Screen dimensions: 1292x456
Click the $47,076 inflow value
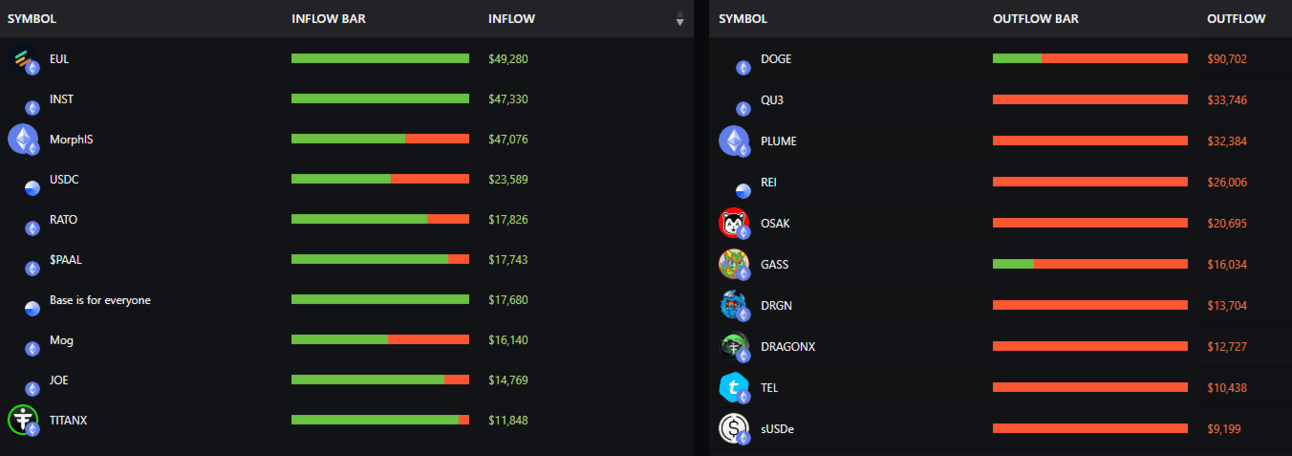[508, 139]
